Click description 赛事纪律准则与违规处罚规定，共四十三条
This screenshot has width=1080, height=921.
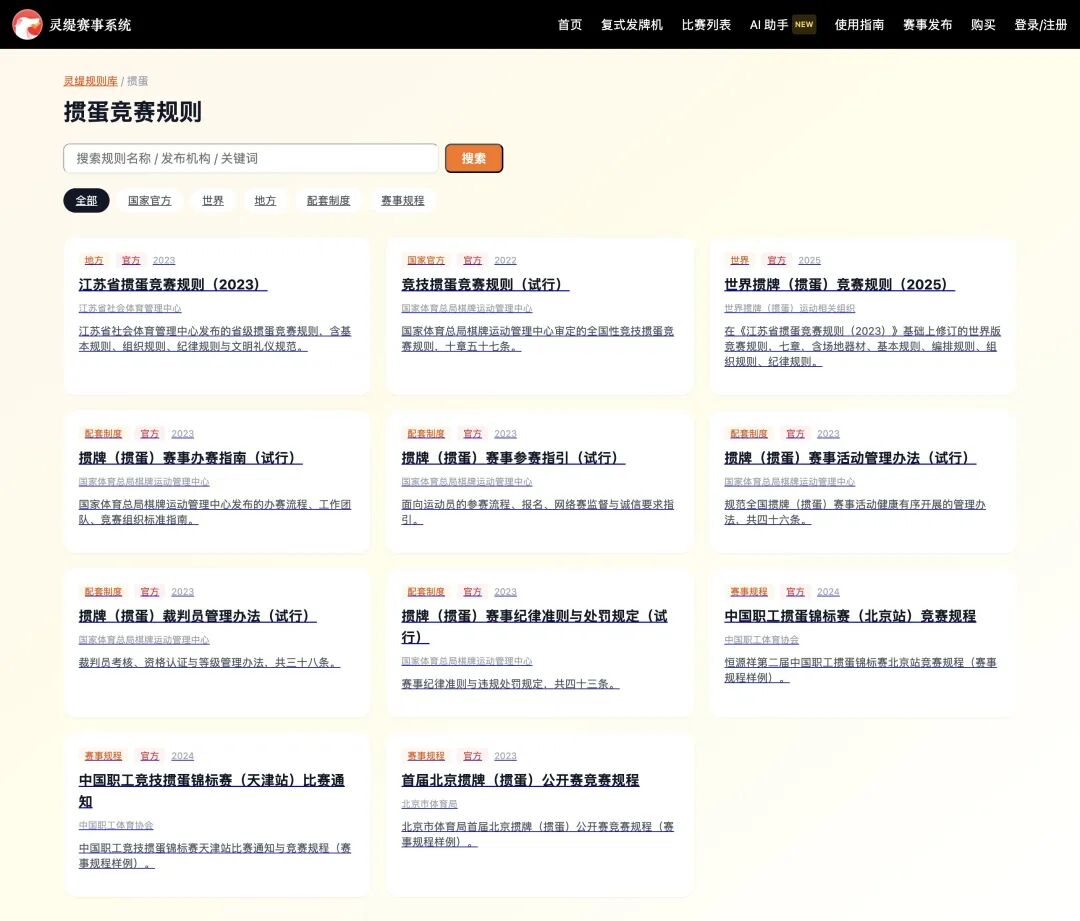(510, 684)
